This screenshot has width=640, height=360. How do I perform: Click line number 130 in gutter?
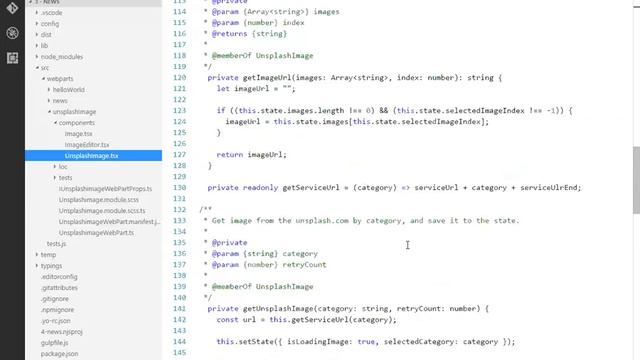[x=179, y=188]
